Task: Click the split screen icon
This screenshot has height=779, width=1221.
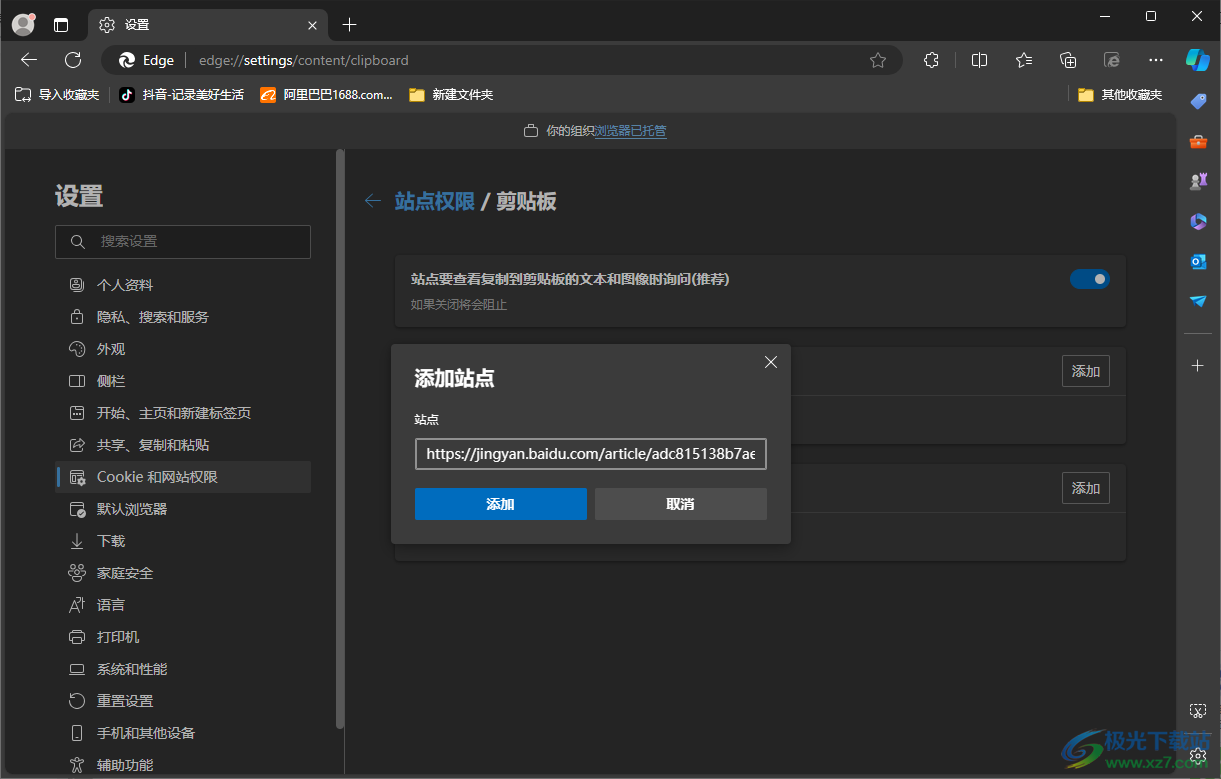Action: 979,60
